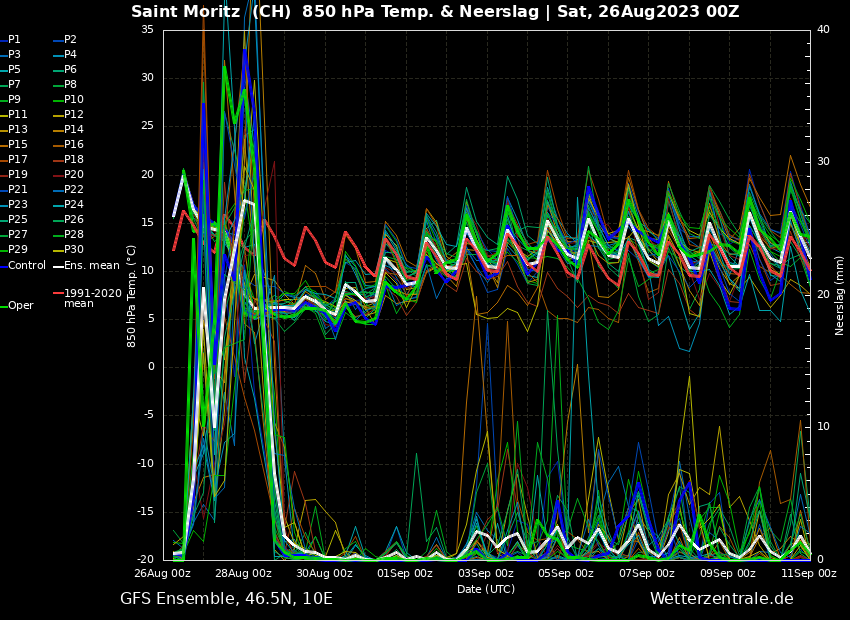The width and height of the screenshot is (850, 620).
Task: Click the Neerslag (mm) axis title
Action: pyautogui.click(x=840, y=295)
